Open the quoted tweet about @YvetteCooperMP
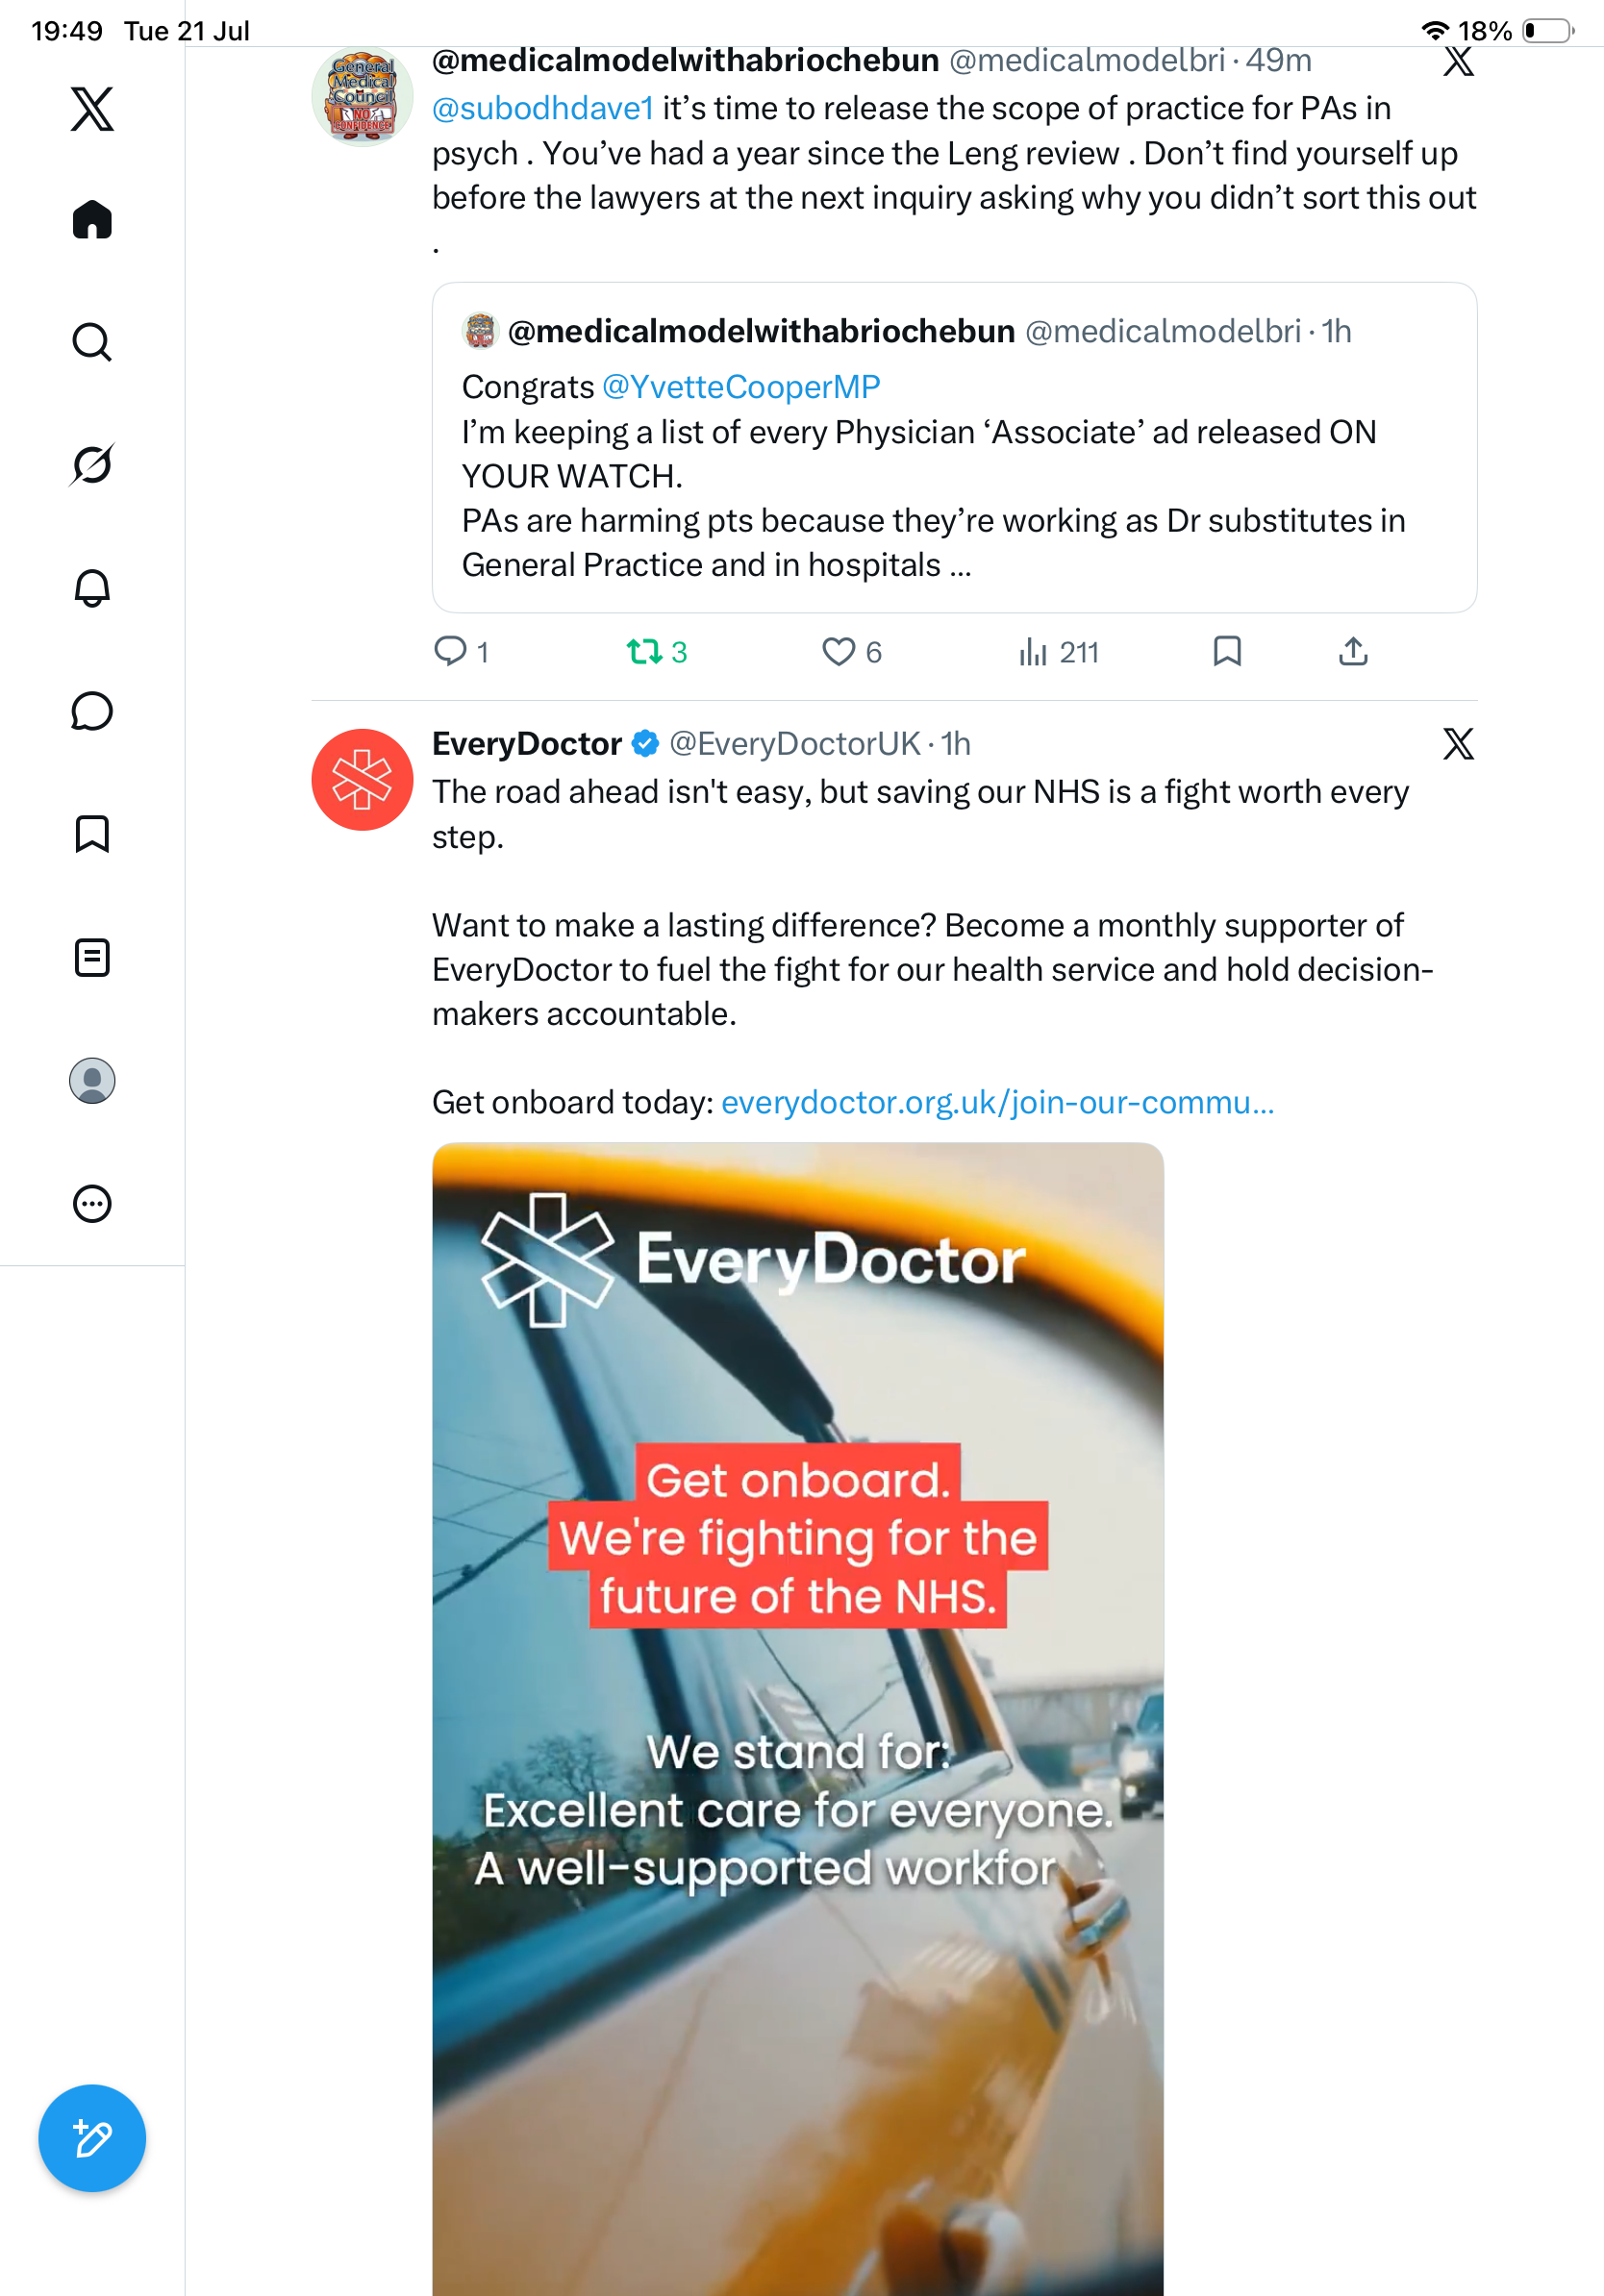Viewport: 1604px width, 2296px height. (x=954, y=447)
